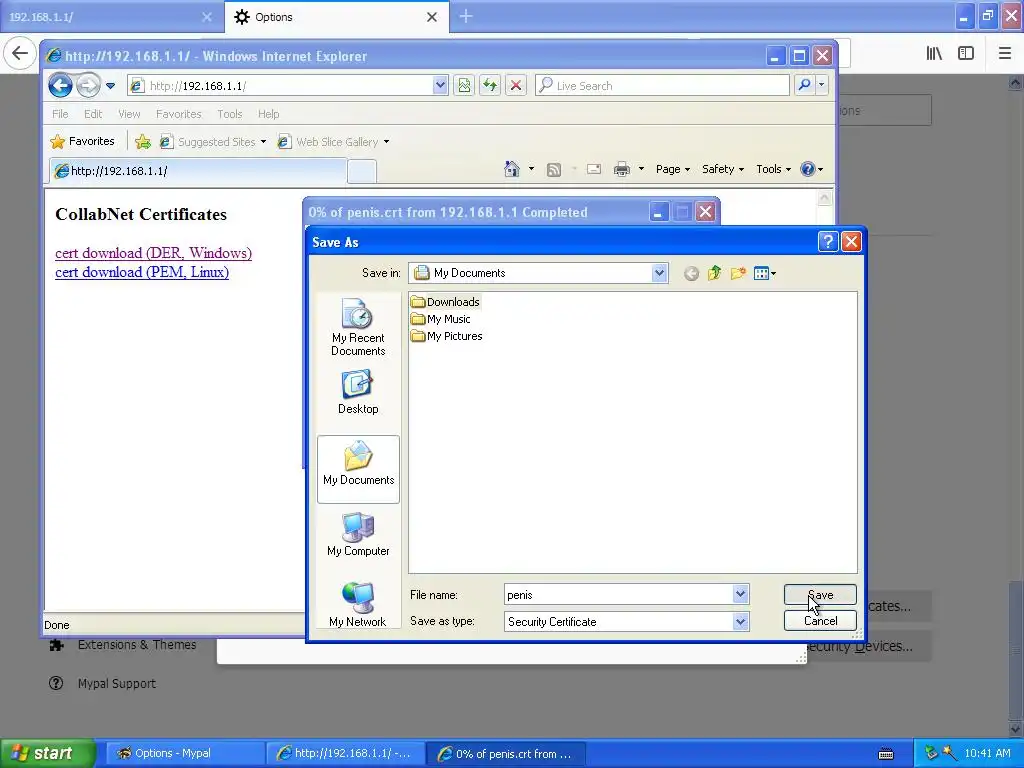
Task: Open the View Menu icon in Save As
Action: click(x=764, y=273)
